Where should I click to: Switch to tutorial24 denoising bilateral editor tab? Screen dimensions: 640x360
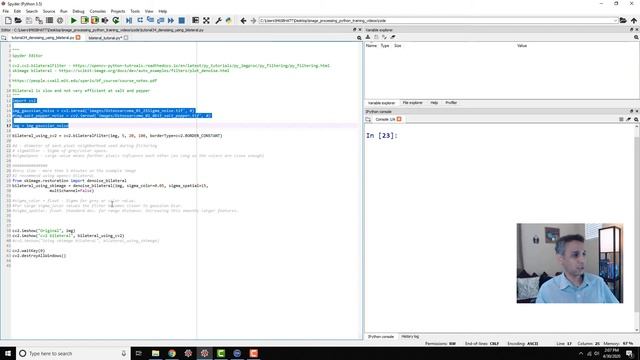[42, 38]
